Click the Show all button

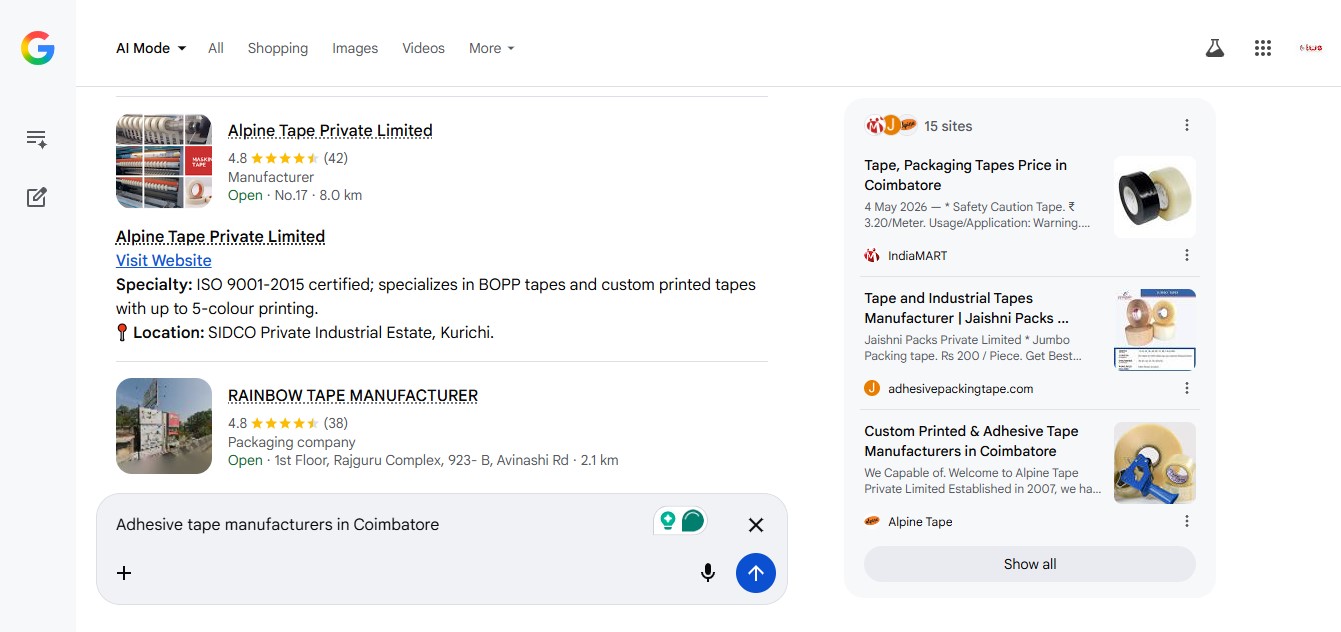coord(1030,564)
